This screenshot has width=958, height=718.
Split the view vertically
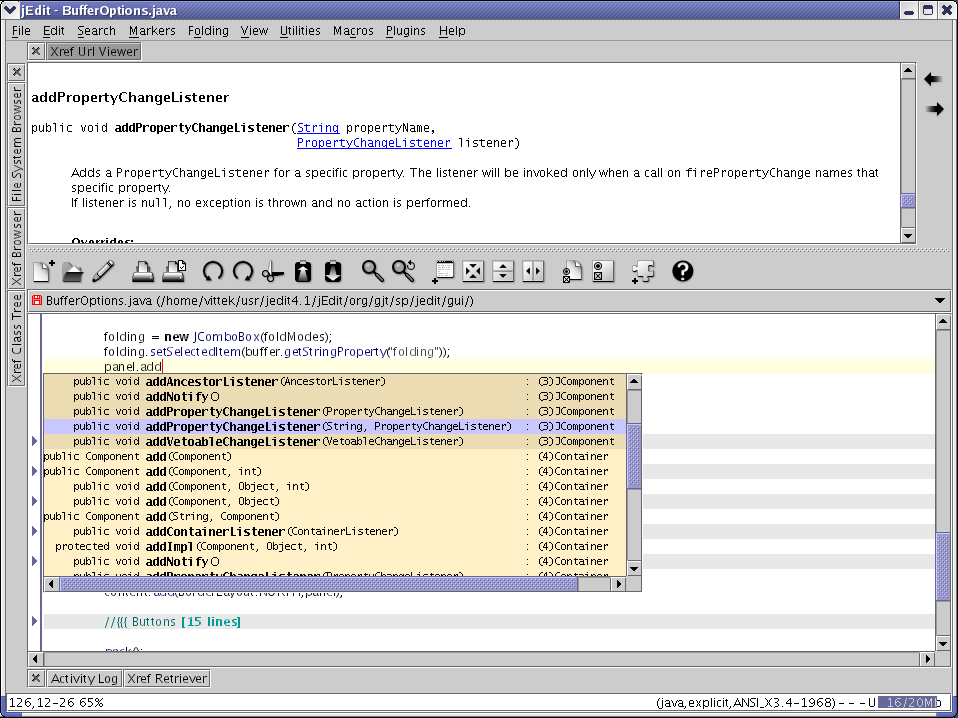533,271
